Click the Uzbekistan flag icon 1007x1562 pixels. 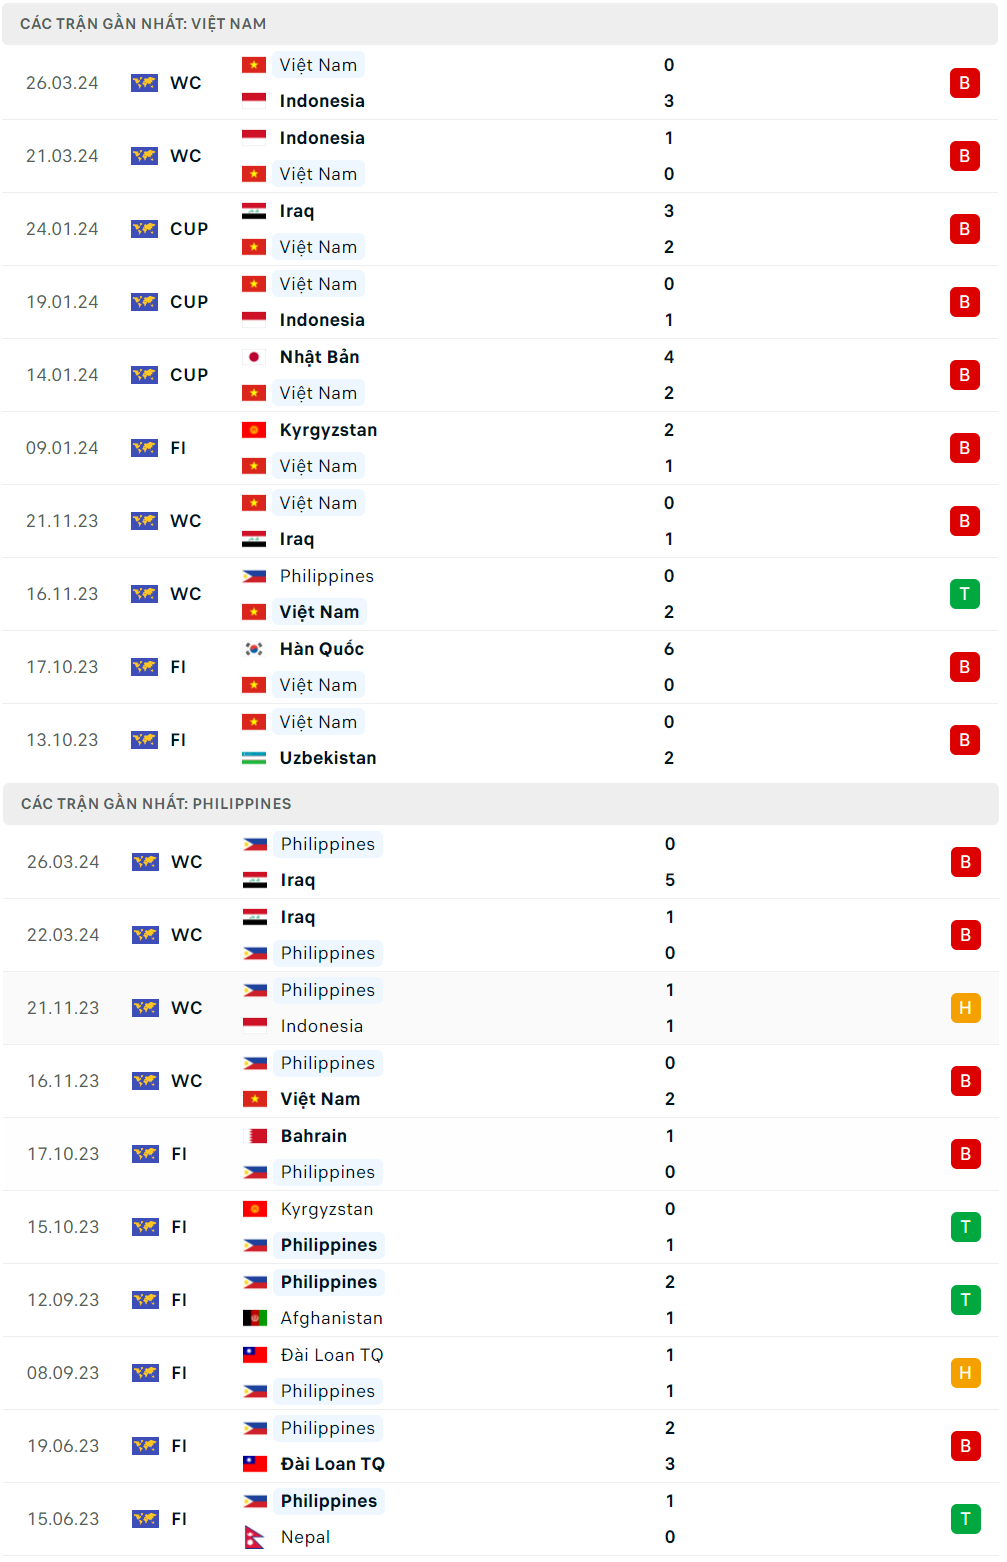coord(254,758)
